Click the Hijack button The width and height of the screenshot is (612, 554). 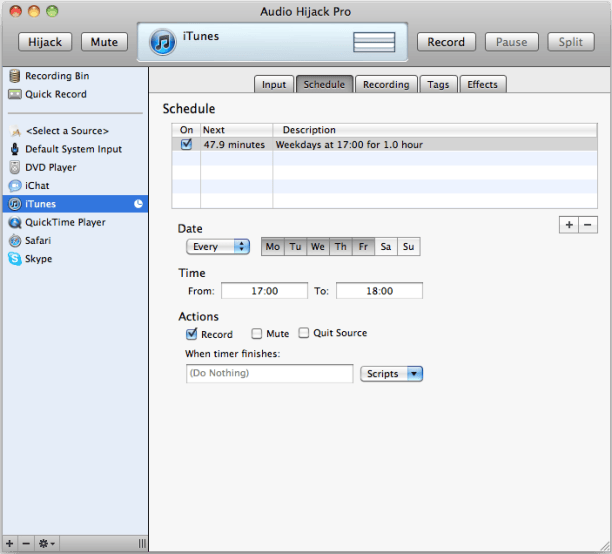coord(45,42)
